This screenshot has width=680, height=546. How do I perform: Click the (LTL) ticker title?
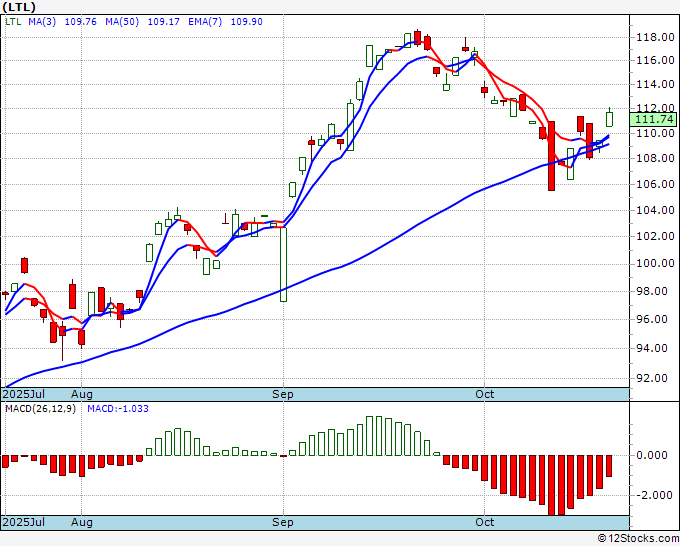(19, 7)
